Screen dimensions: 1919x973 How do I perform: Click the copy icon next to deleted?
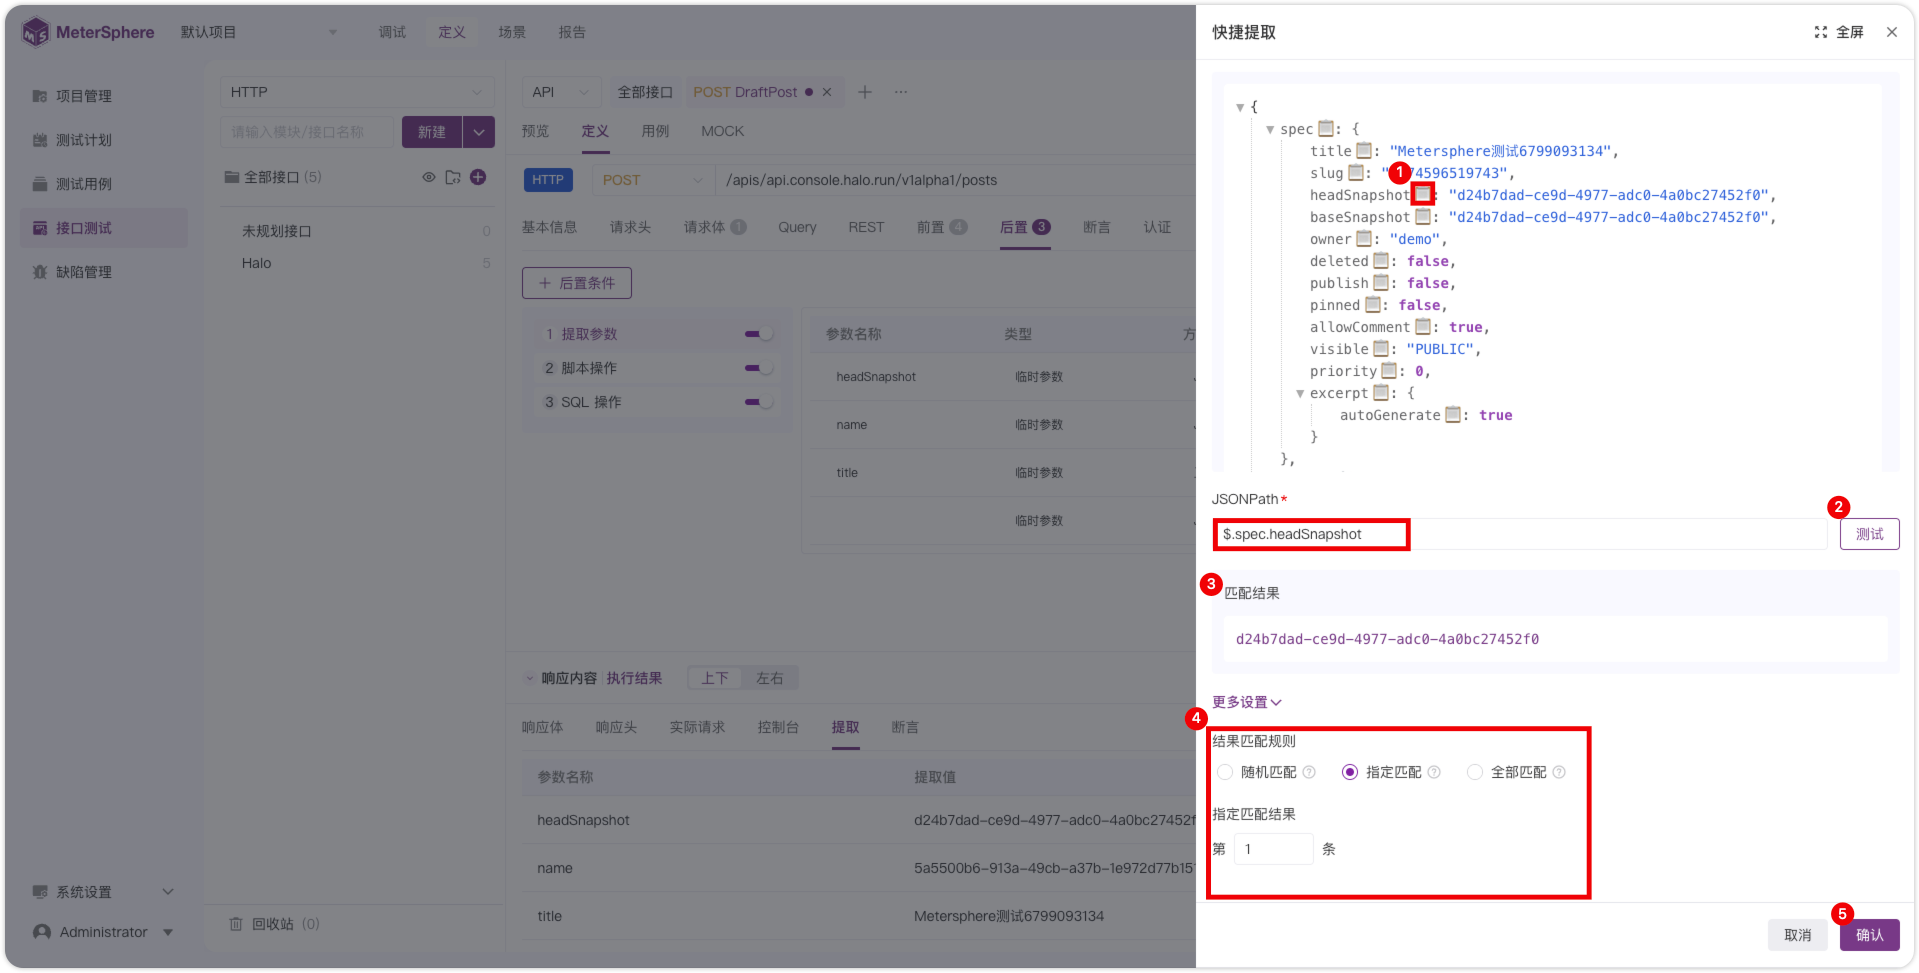pyautogui.click(x=1381, y=260)
